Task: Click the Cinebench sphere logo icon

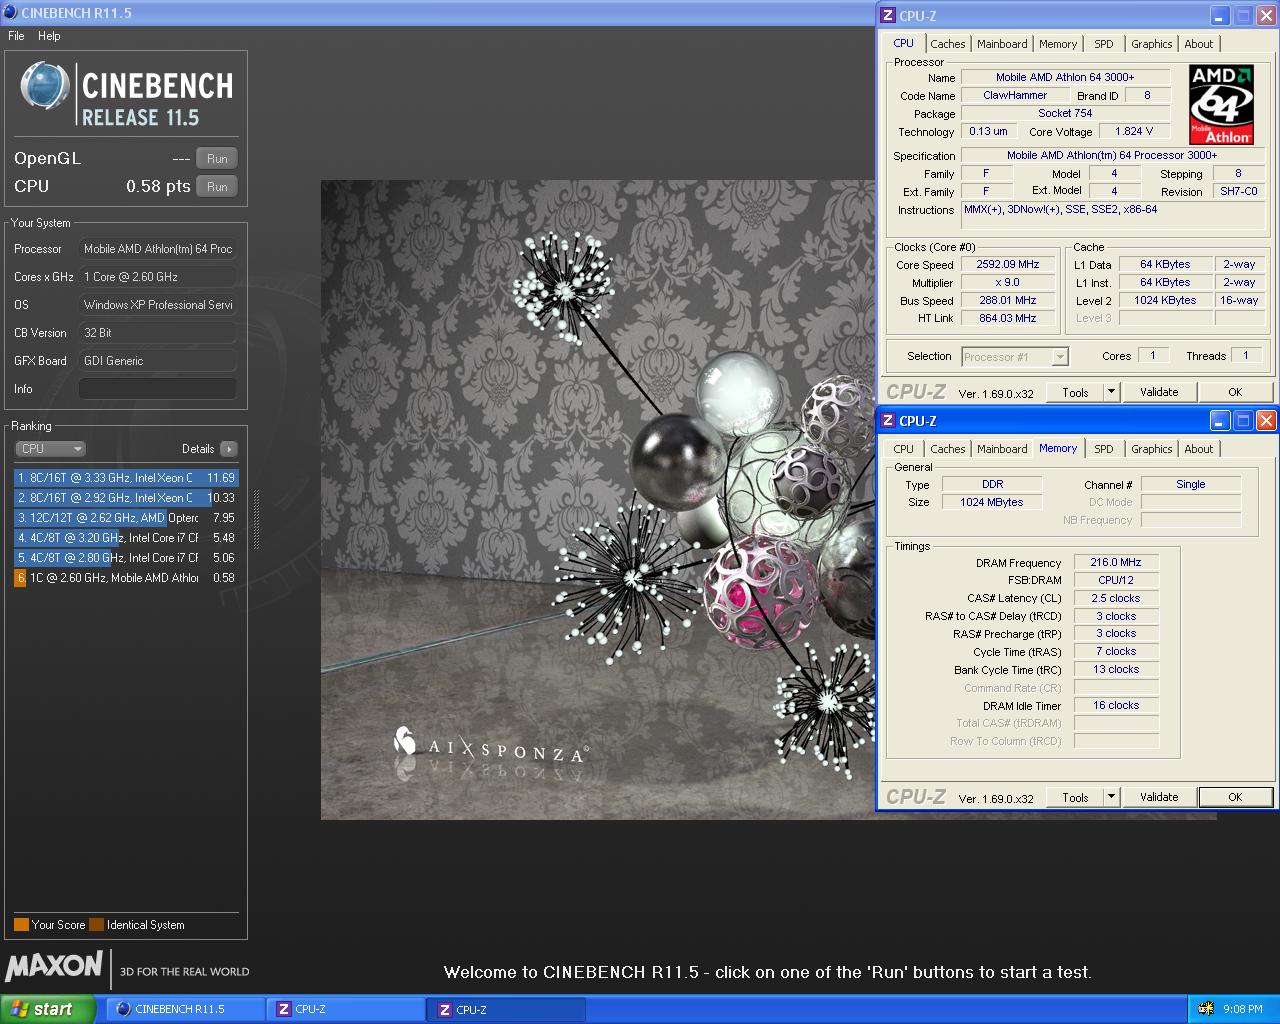Action: (44, 86)
